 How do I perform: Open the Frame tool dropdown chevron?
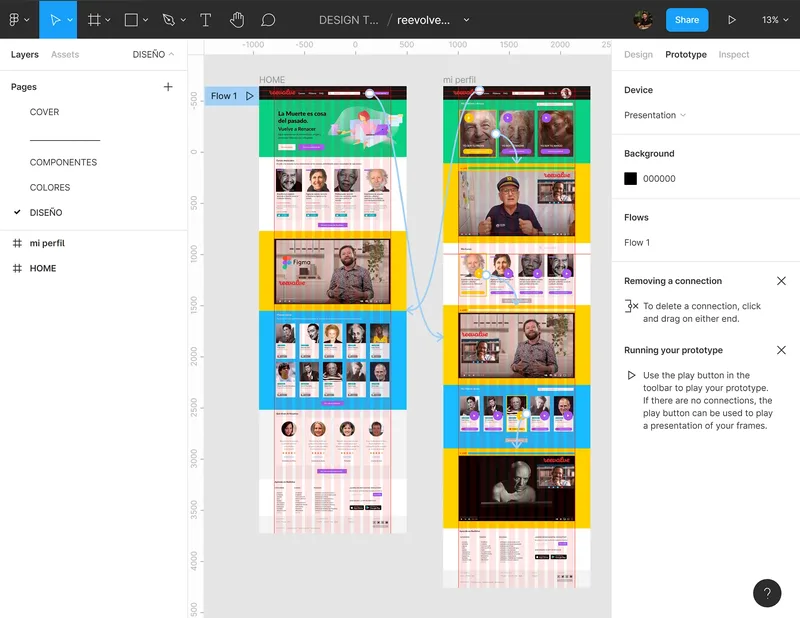pyautogui.click(x=108, y=20)
